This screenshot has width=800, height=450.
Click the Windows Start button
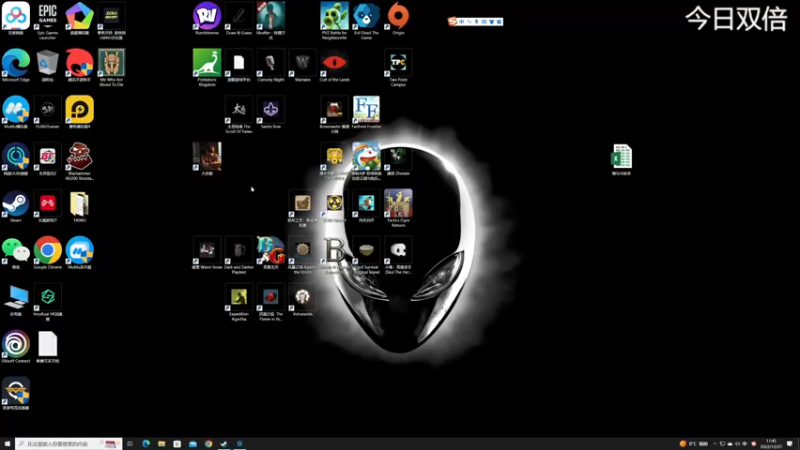click(x=7, y=444)
